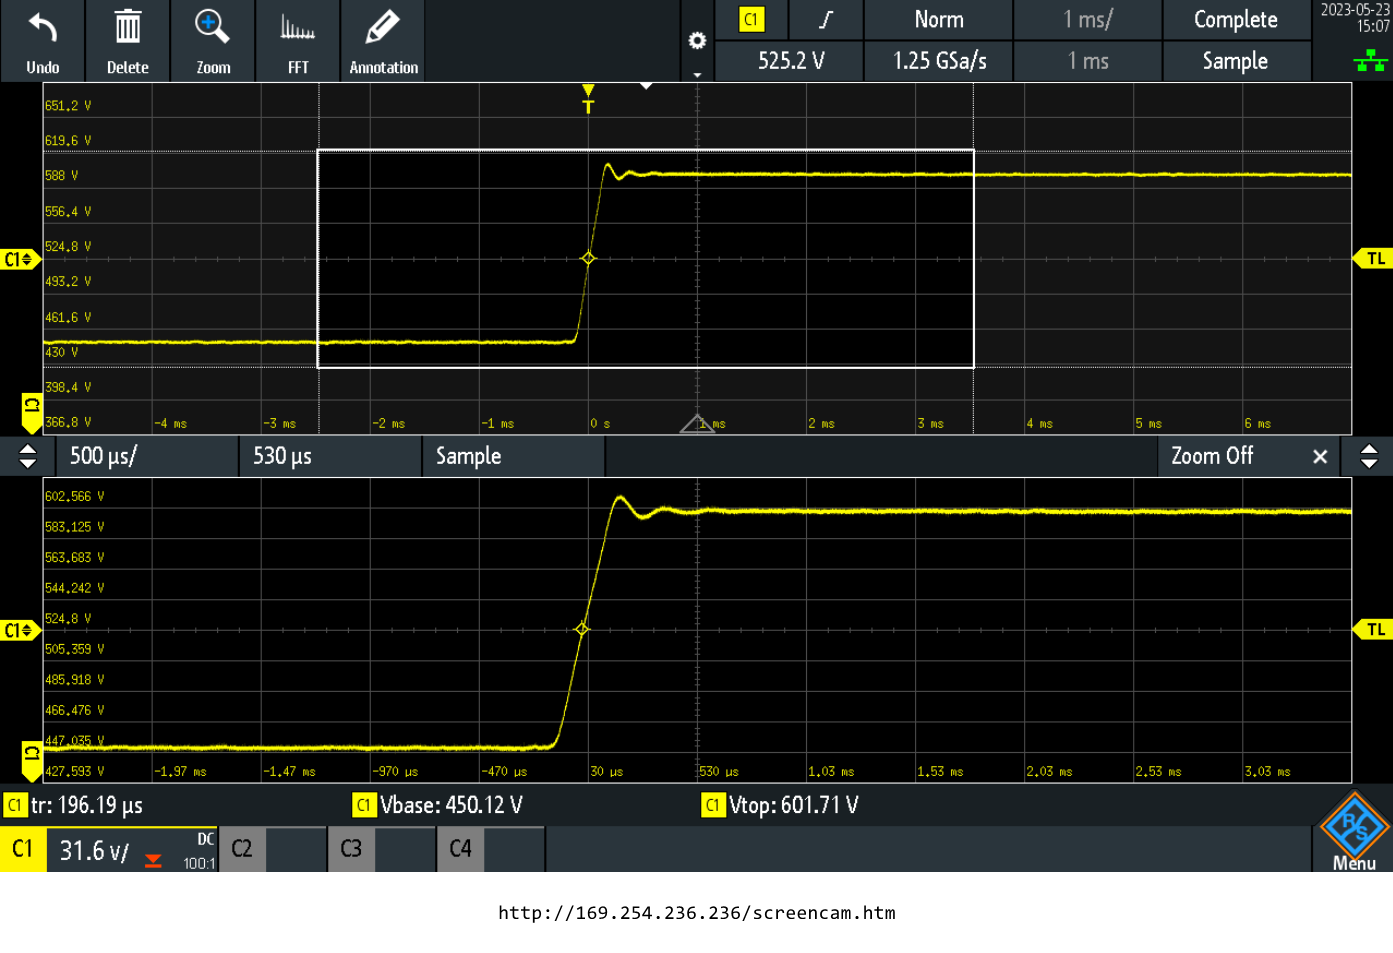
Task: Select the C4 channel tab
Action: point(460,847)
